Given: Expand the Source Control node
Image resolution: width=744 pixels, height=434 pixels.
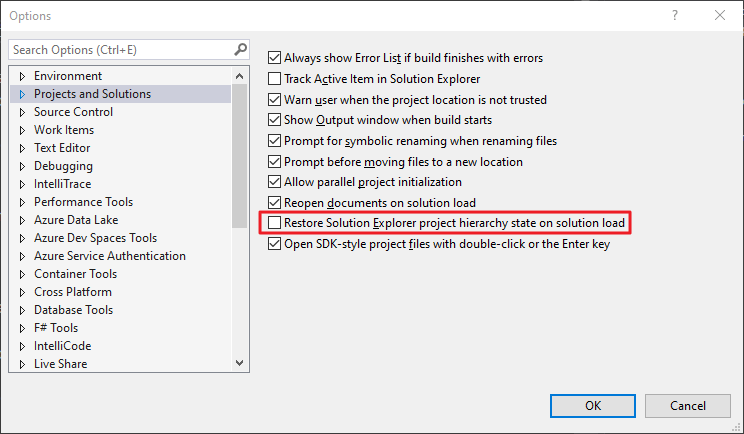Looking at the screenshot, I should [x=21, y=112].
